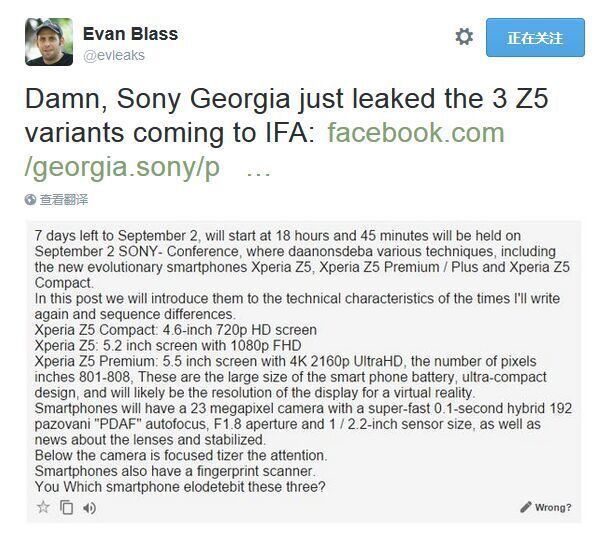Copy the translated text using copy icon
610x543 pixels.
[x=67, y=507]
